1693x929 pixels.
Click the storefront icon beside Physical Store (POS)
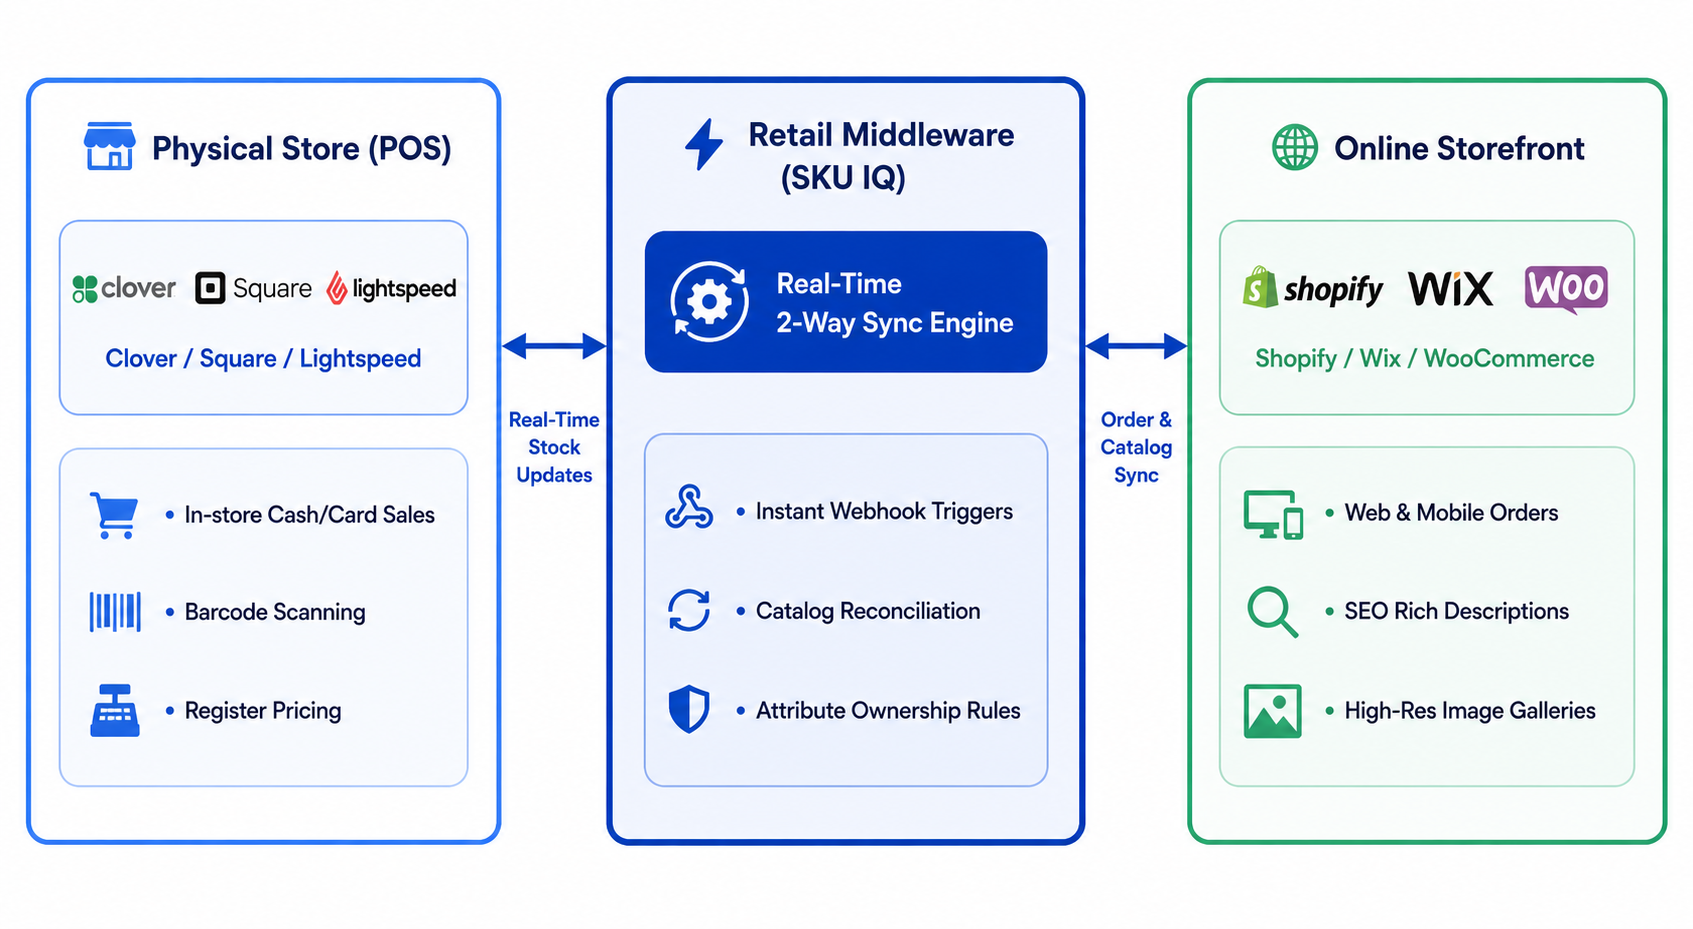click(x=110, y=147)
